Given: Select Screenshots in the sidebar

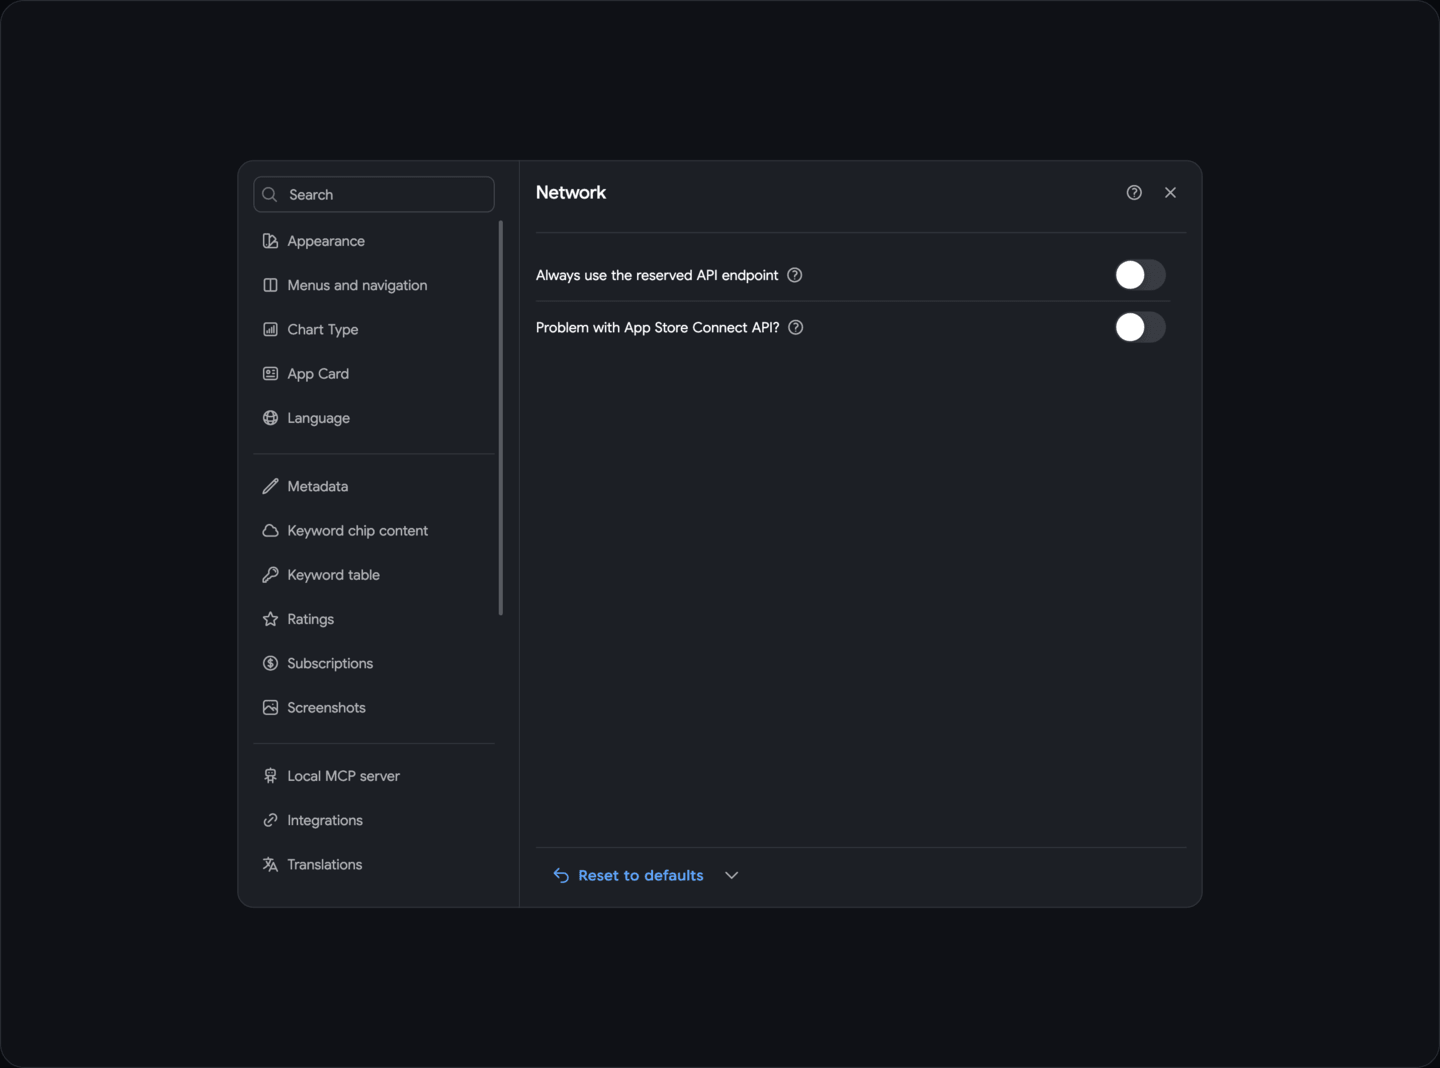Looking at the screenshot, I should tap(374, 707).
